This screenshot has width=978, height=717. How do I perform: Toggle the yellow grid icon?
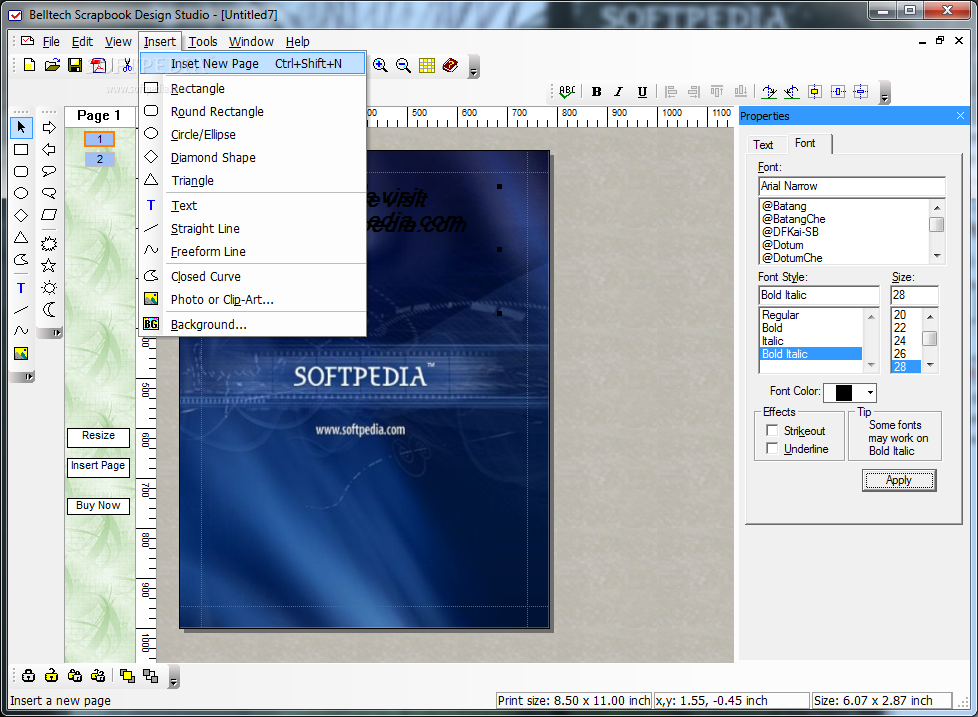coord(427,65)
